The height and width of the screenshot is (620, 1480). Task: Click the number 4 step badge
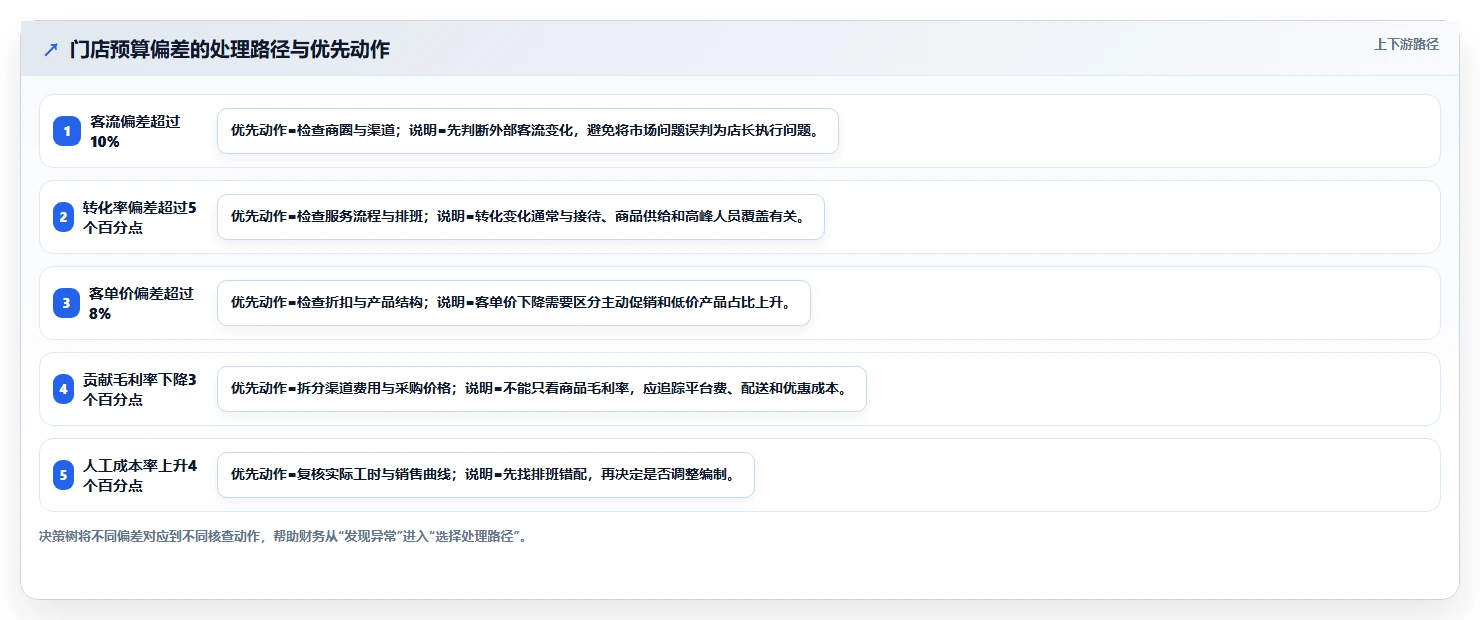(x=63, y=389)
